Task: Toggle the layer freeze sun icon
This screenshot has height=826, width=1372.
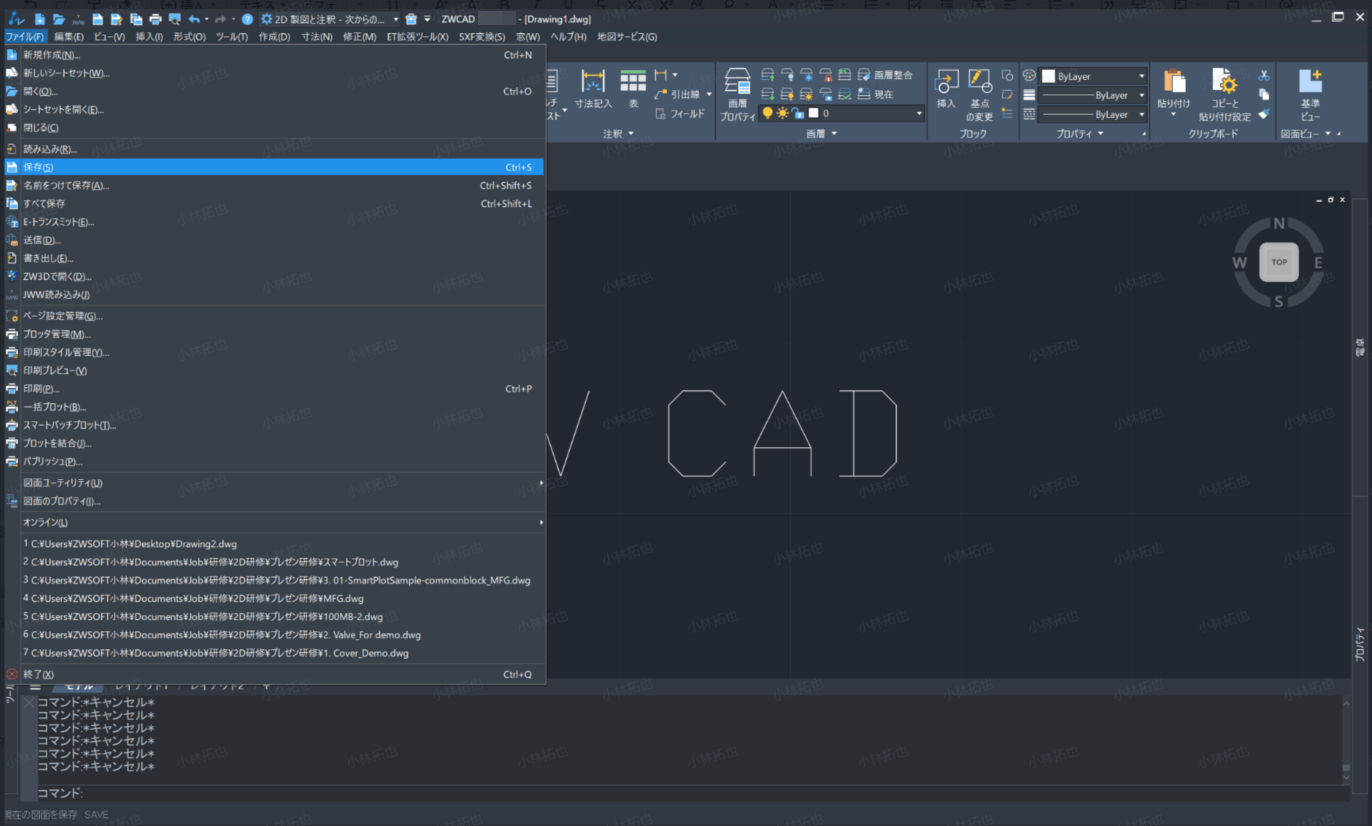Action: pos(782,113)
